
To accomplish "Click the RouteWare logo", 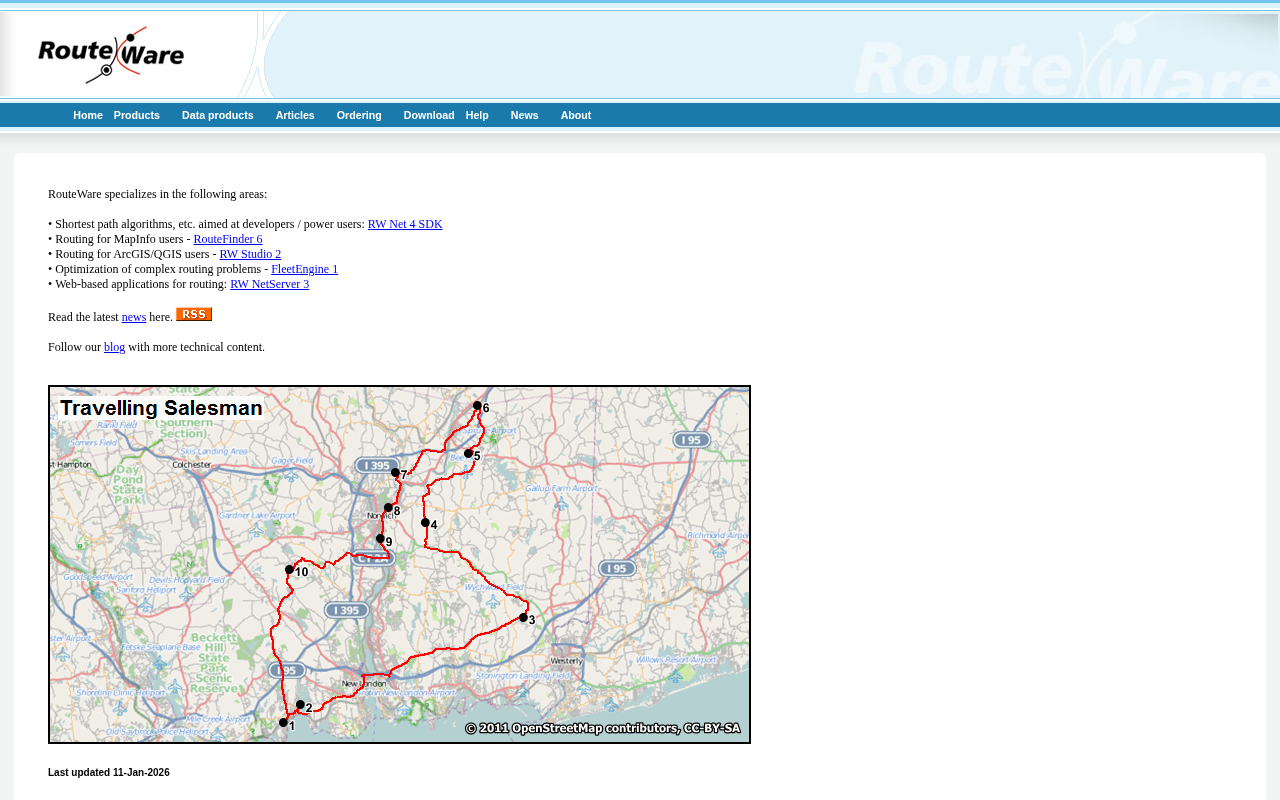I will tap(111, 55).
